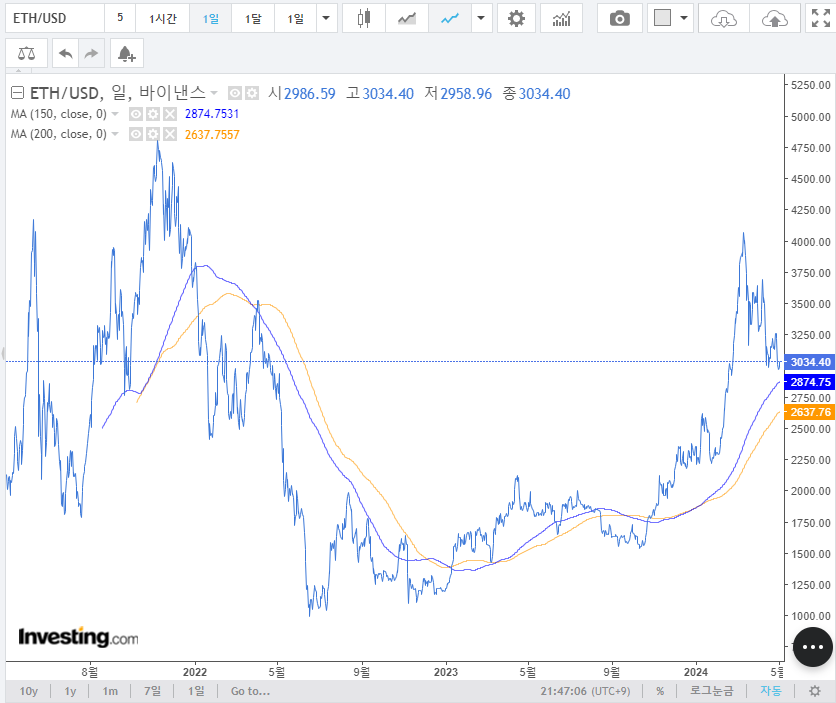Click the 2023 label on time axis

pos(446,672)
